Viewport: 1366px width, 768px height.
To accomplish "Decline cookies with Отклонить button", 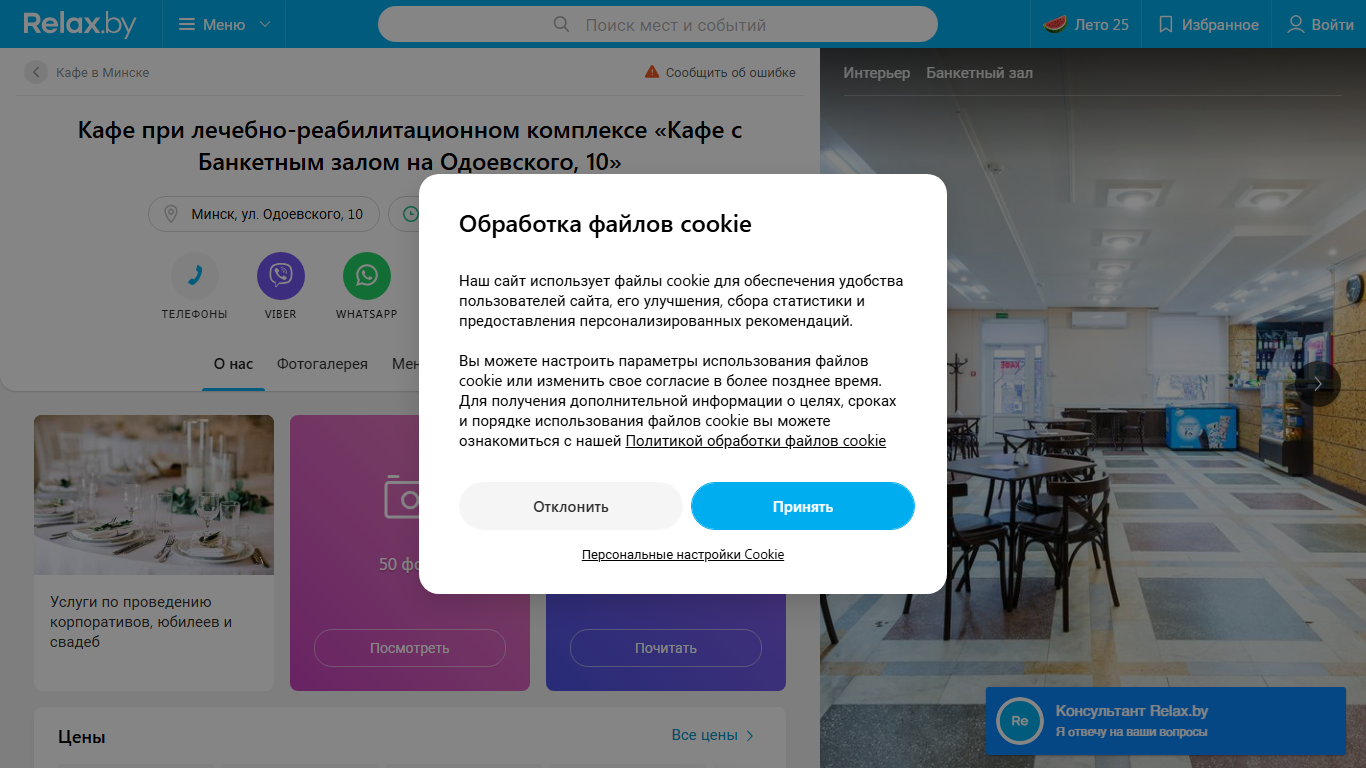I will (x=571, y=506).
